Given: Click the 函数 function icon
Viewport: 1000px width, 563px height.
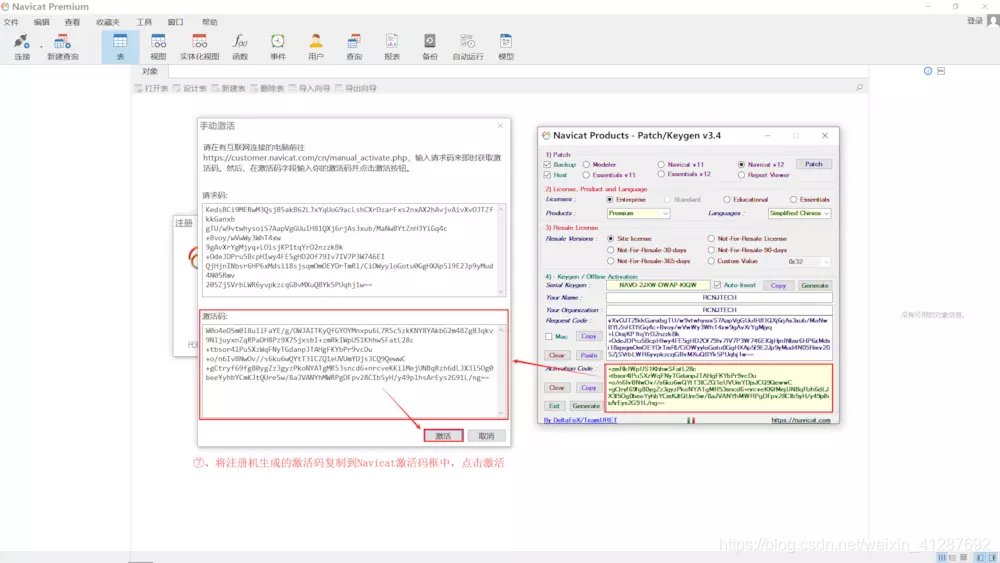Looking at the screenshot, I should click(x=240, y=47).
